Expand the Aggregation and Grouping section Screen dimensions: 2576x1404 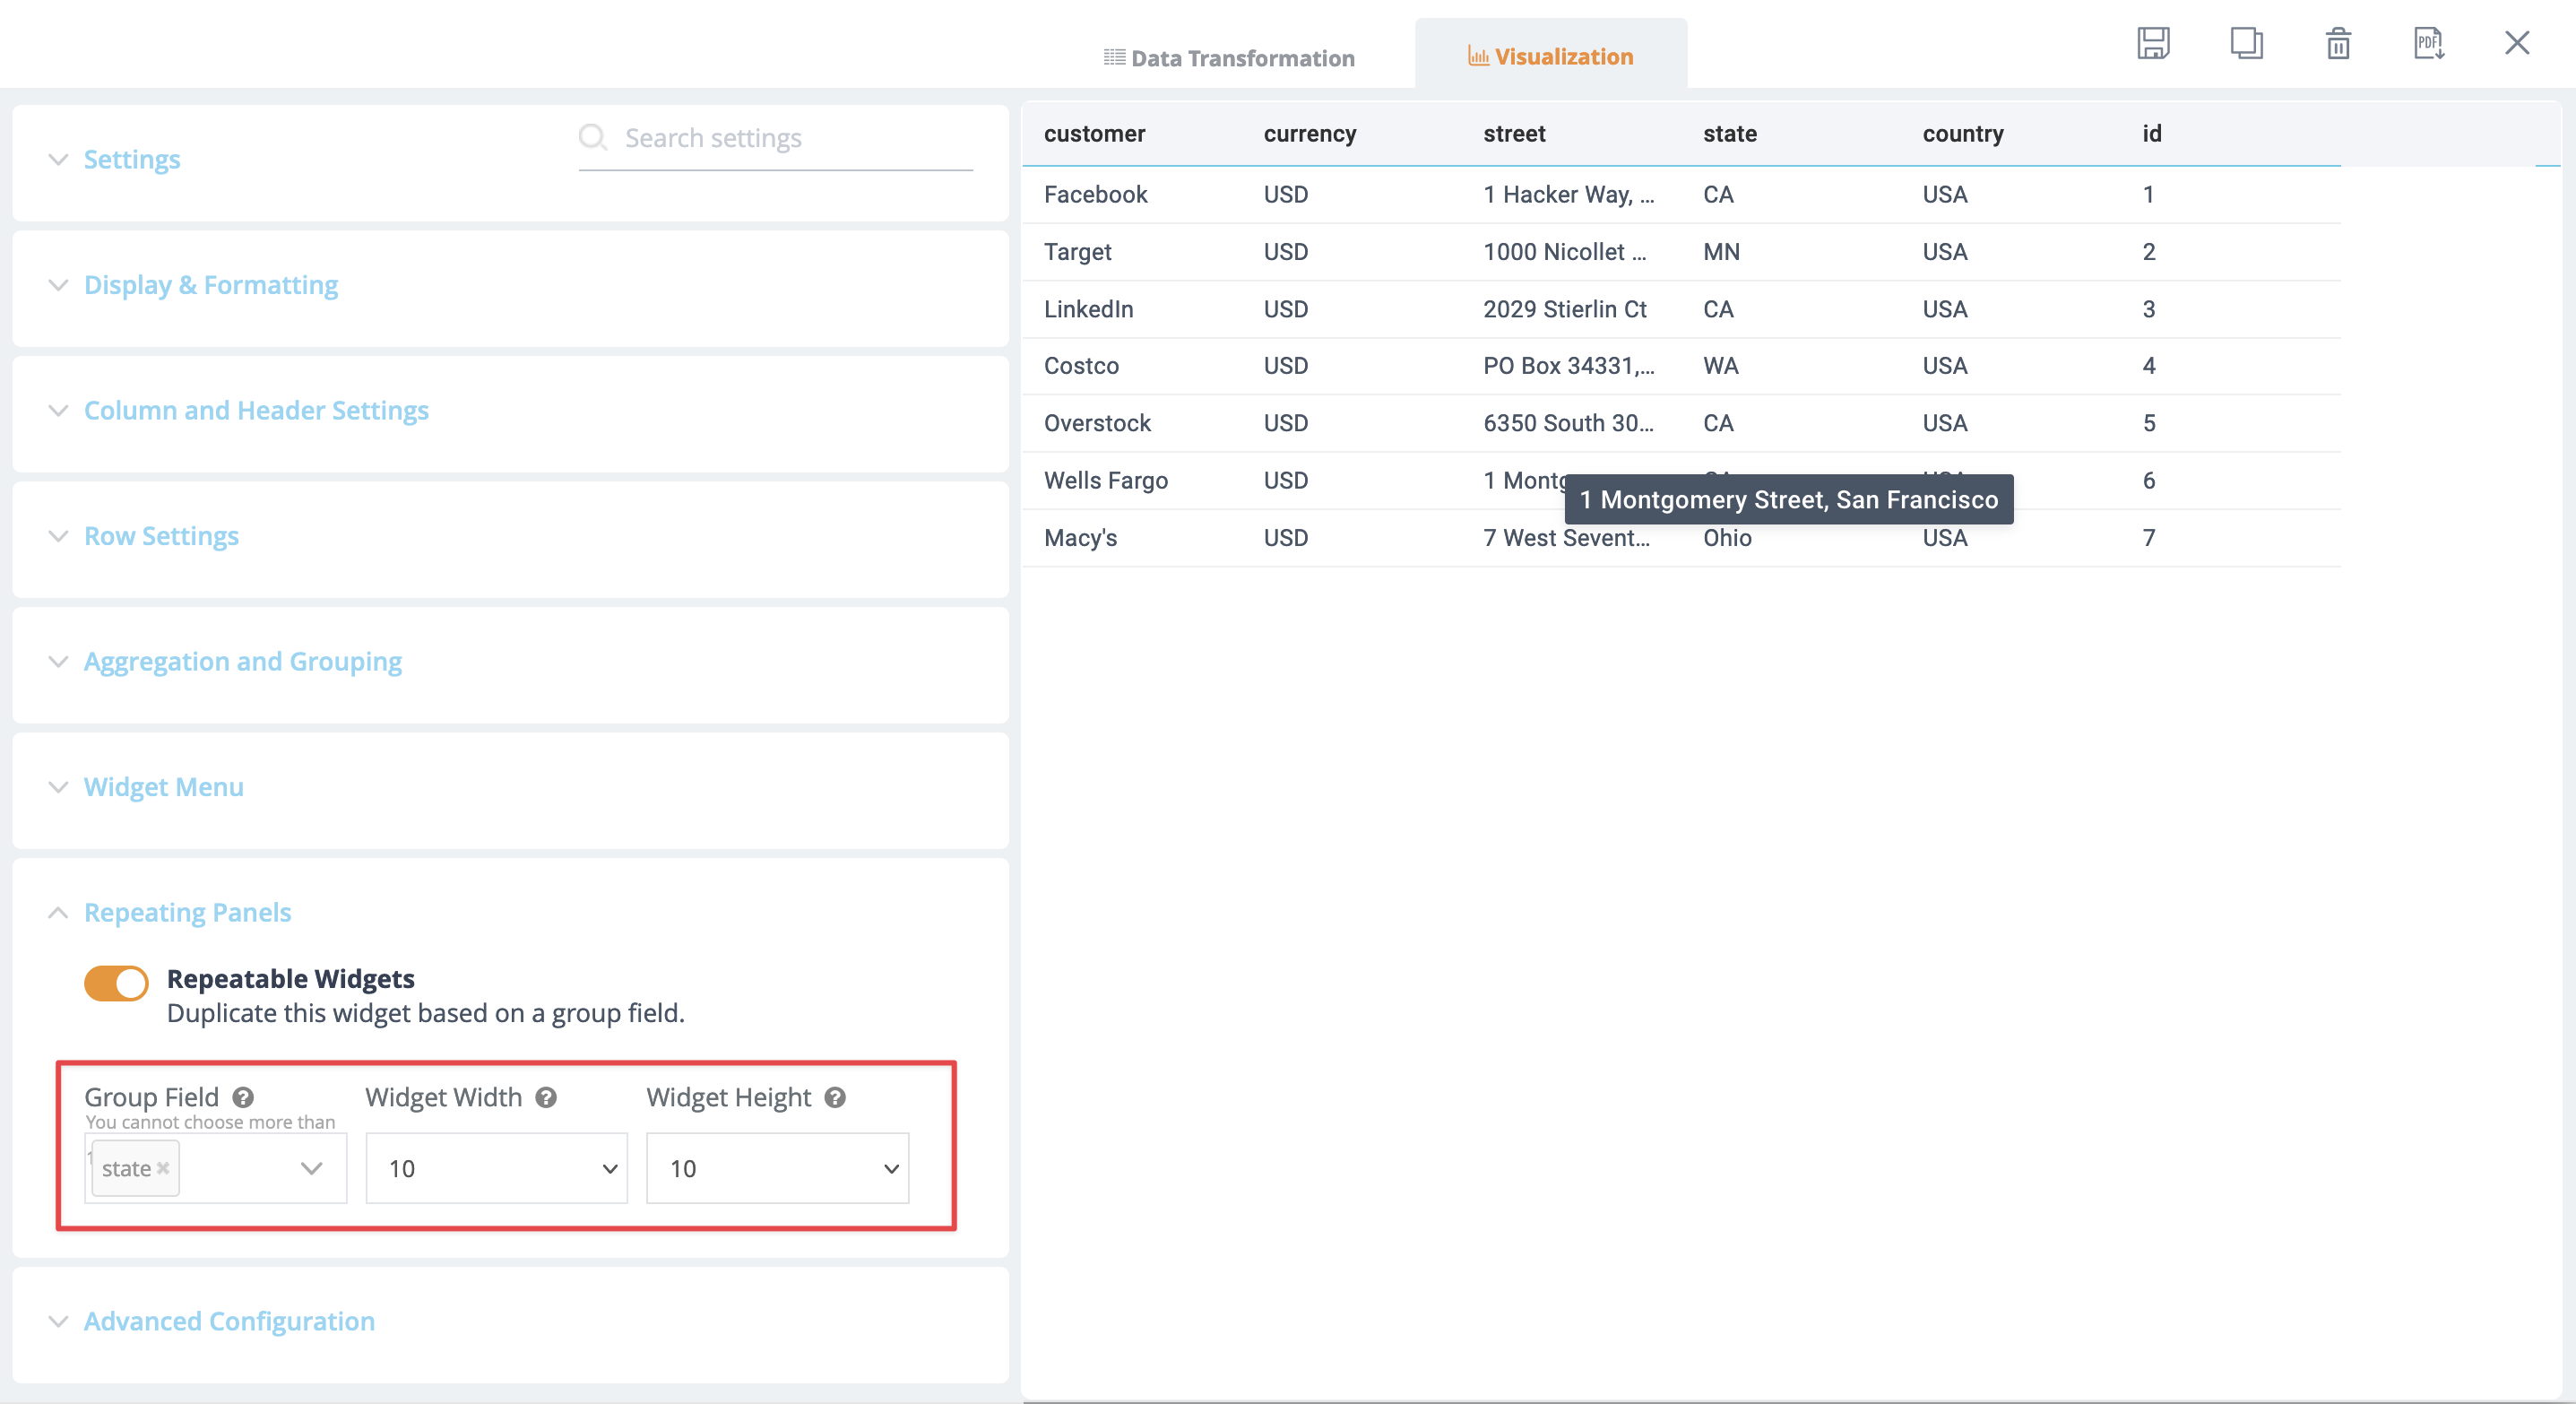click(242, 661)
